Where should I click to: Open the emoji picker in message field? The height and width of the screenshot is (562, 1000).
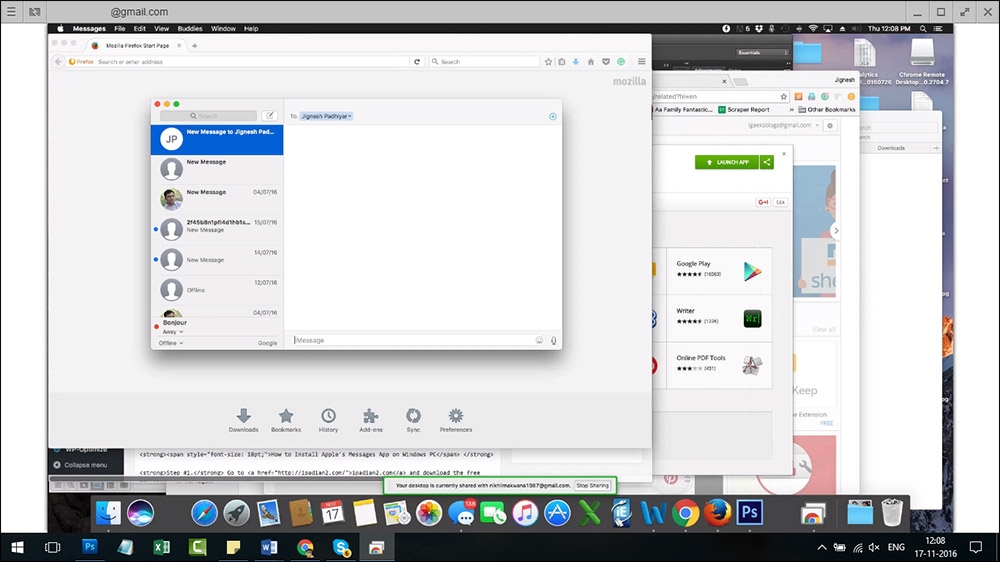coord(540,341)
